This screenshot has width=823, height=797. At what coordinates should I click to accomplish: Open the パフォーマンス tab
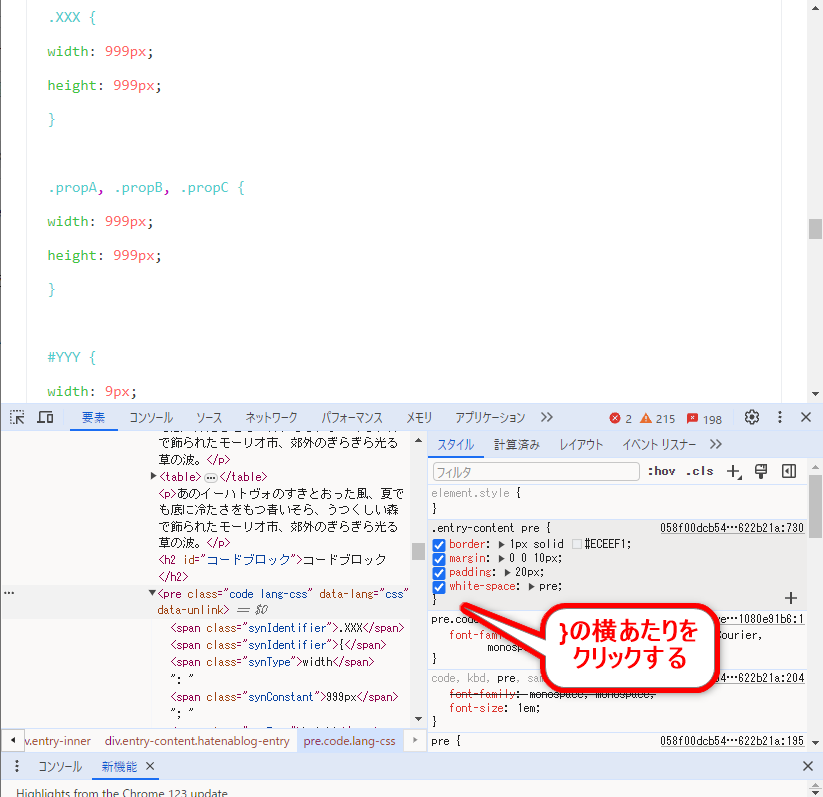(x=352, y=417)
